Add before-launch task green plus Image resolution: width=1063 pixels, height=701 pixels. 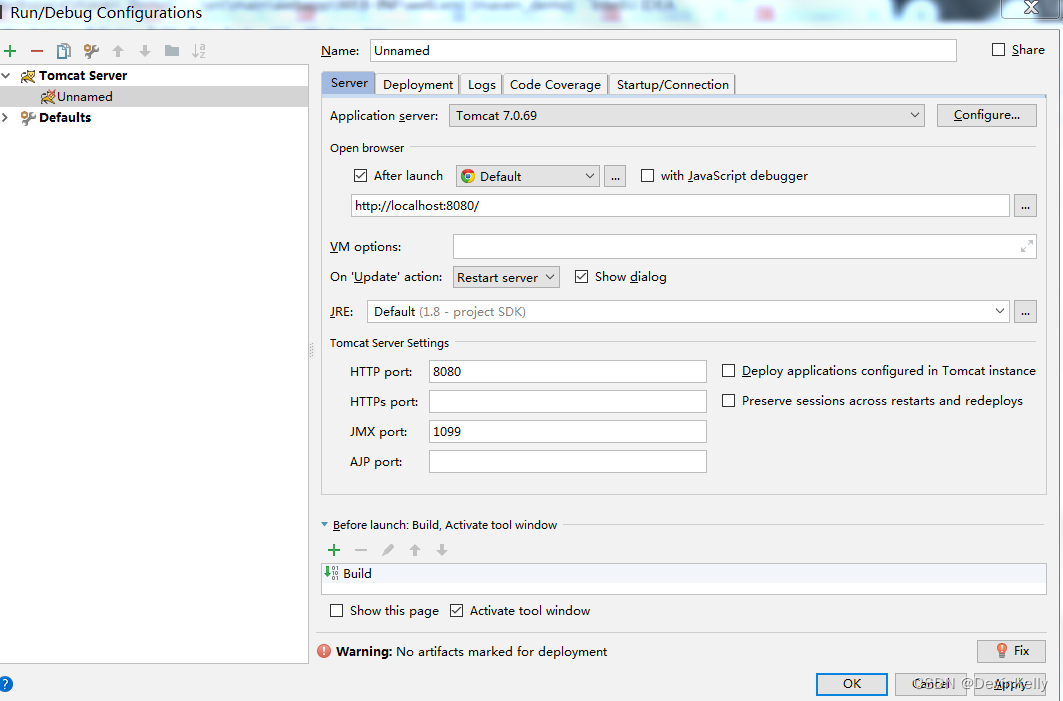334,550
